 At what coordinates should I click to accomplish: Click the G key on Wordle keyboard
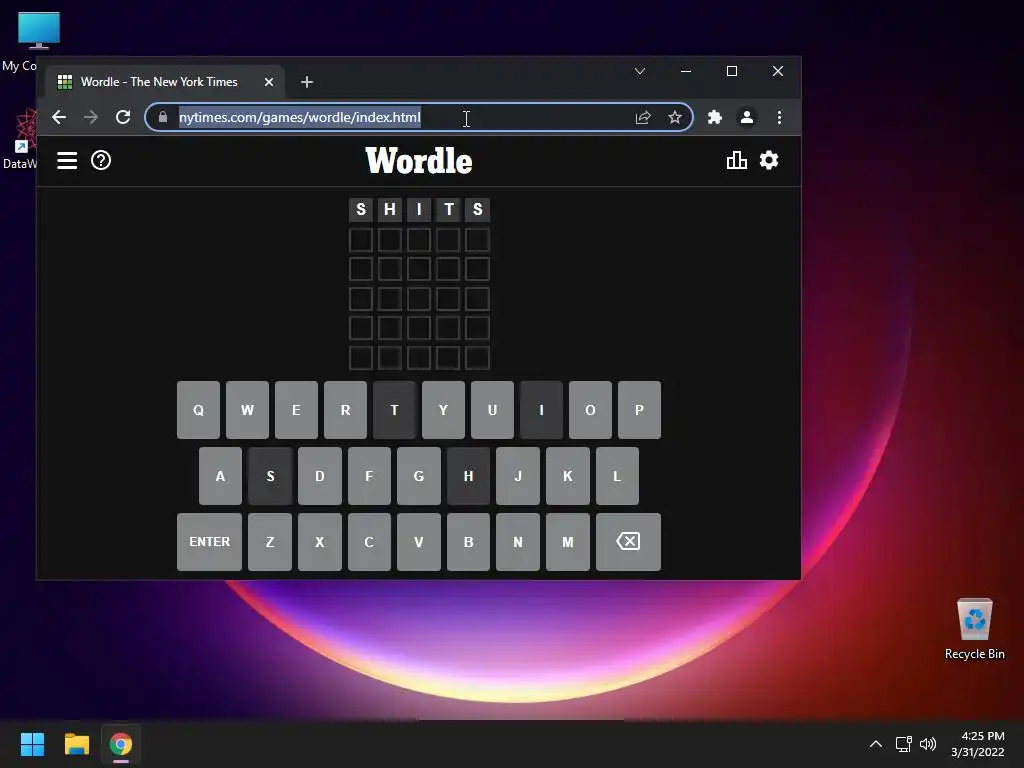pyautogui.click(x=419, y=476)
